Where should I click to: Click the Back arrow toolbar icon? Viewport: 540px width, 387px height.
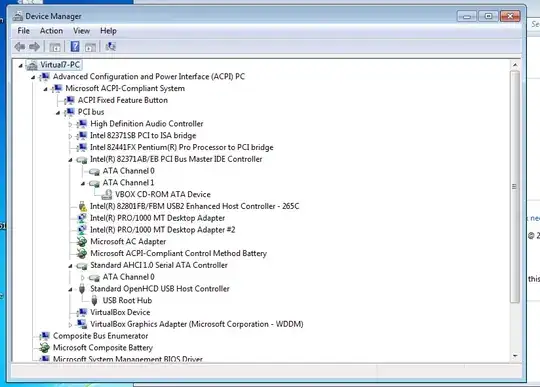(x=20, y=46)
